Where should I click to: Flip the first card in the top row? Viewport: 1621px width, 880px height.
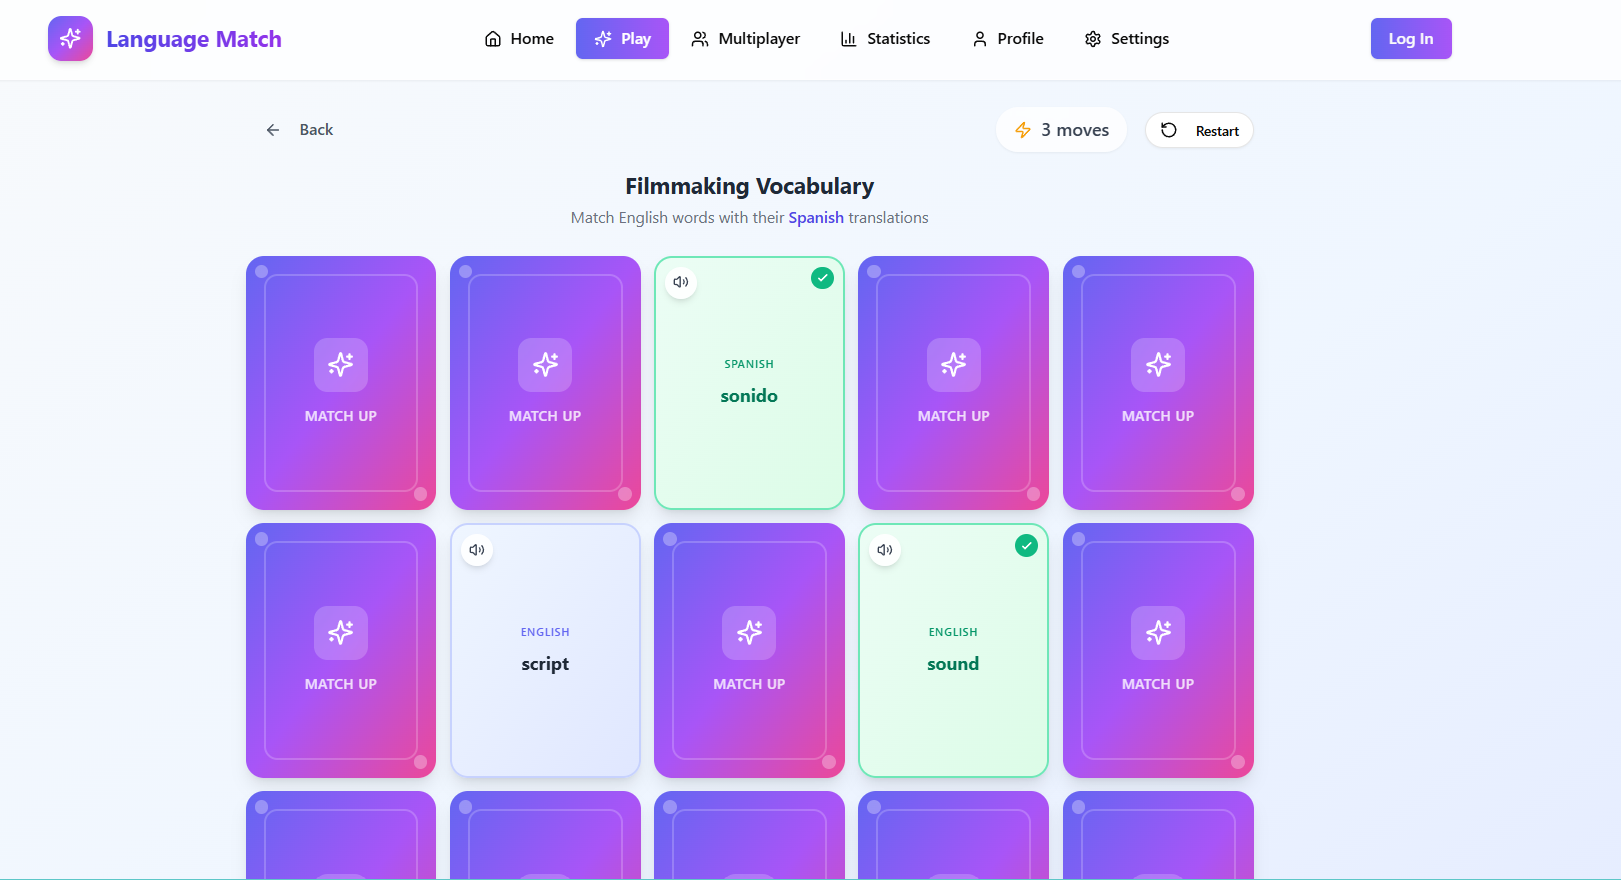click(341, 383)
